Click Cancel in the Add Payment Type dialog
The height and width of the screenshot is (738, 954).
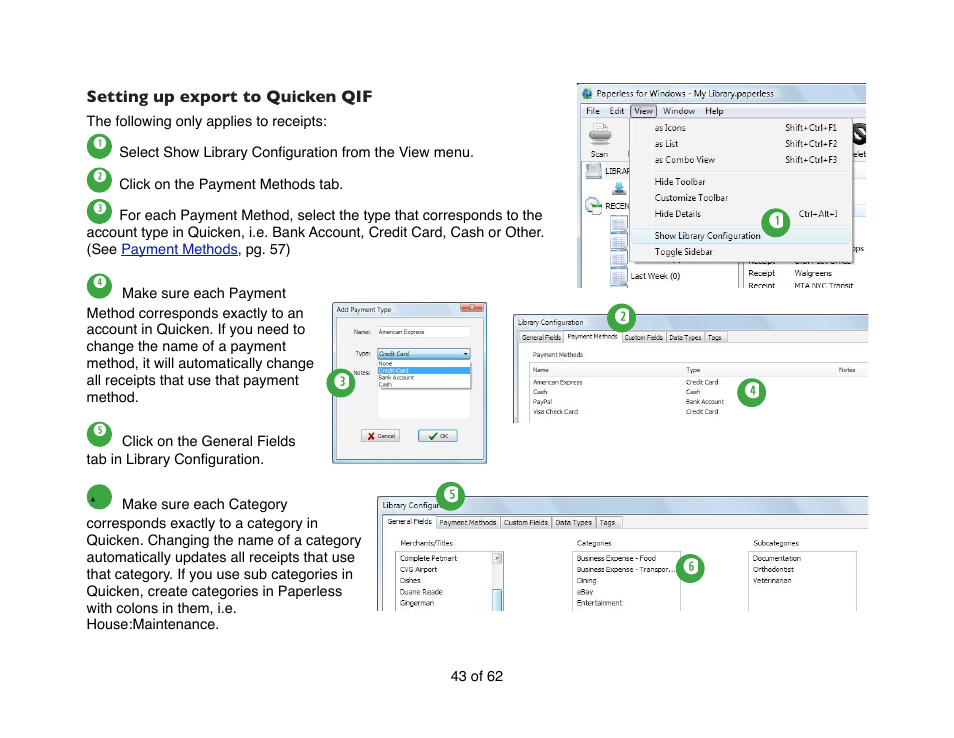(380, 436)
